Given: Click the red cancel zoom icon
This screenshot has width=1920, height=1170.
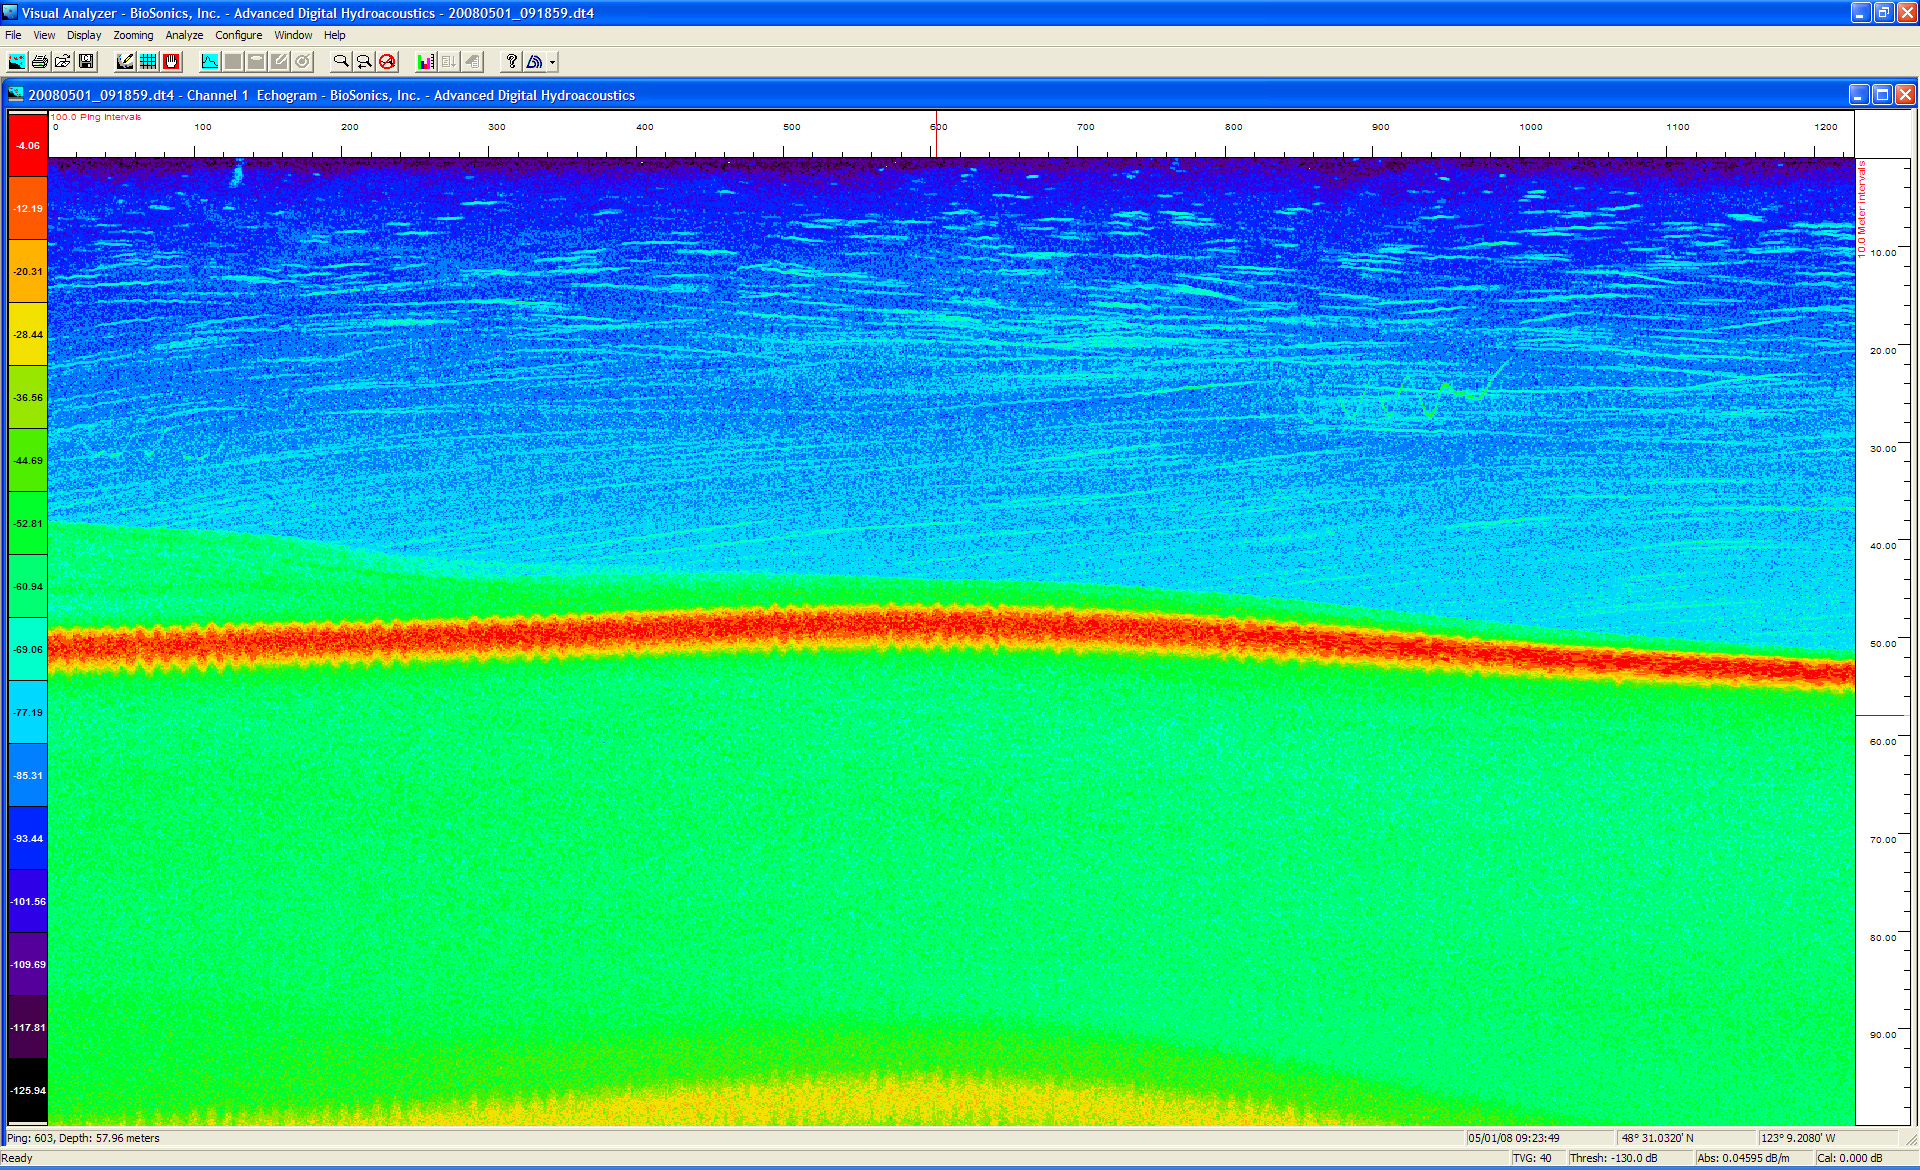Looking at the screenshot, I should click(387, 62).
